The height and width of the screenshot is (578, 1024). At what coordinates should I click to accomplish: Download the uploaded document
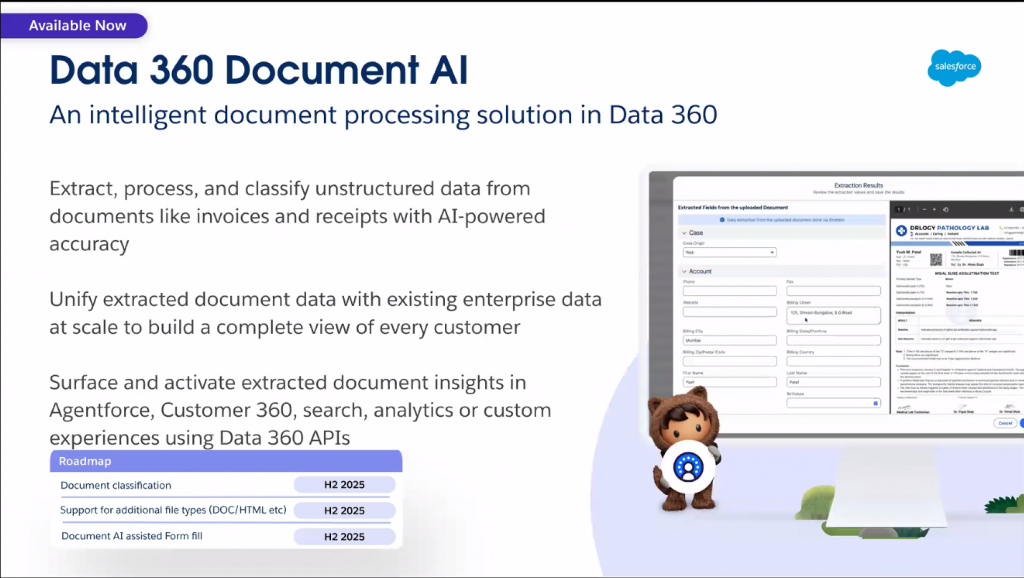coord(1011,209)
